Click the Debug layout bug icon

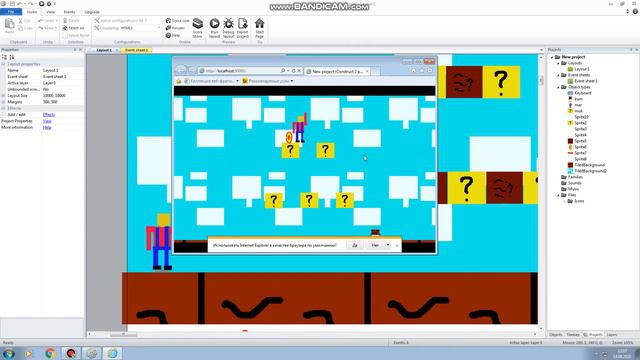228,24
